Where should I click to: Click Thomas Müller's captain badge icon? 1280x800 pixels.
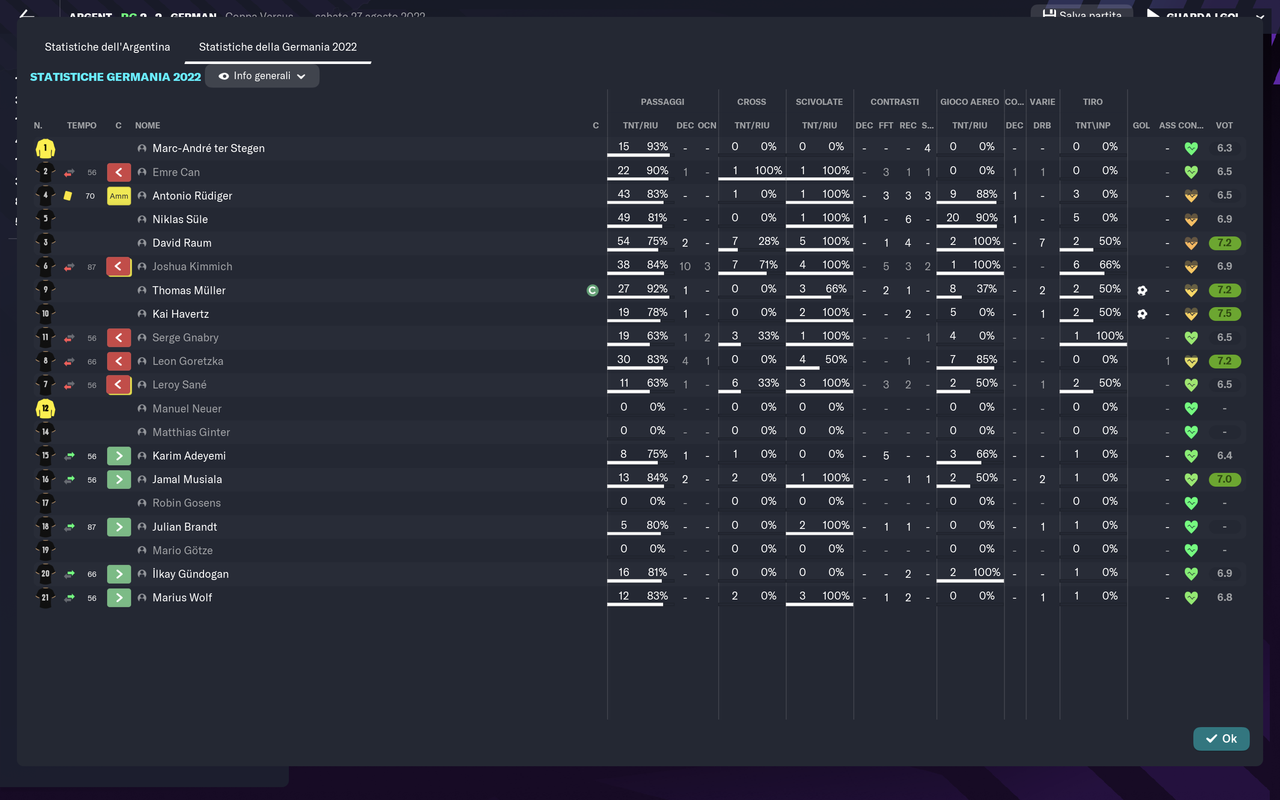[x=593, y=290]
